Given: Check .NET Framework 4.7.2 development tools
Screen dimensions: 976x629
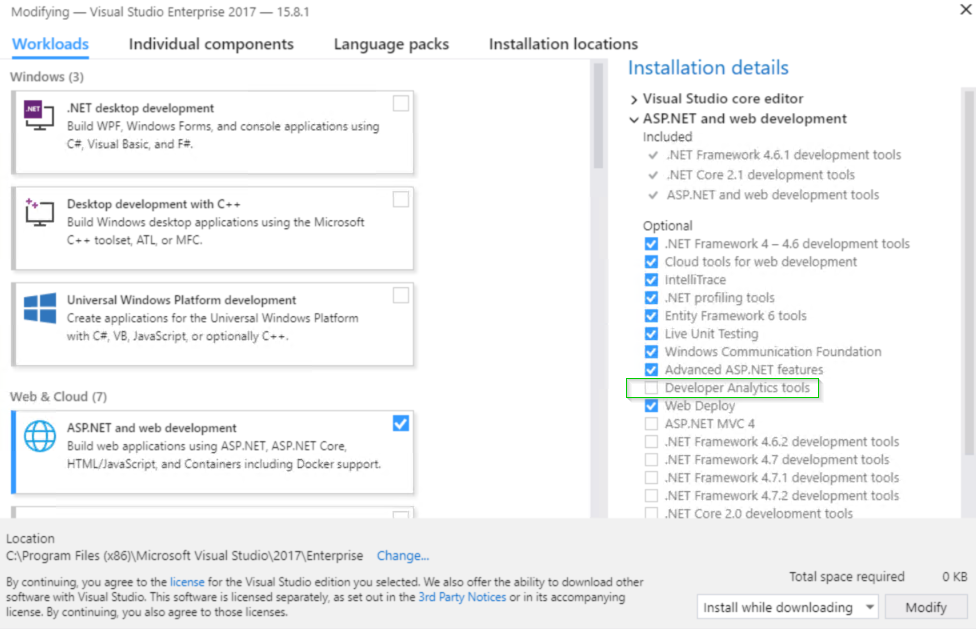Looking at the screenshot, I should [x=651, y=496].
